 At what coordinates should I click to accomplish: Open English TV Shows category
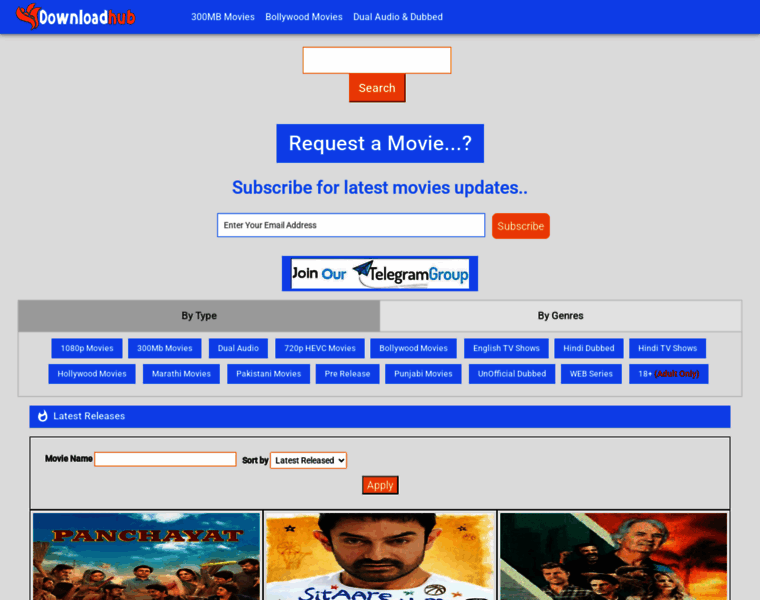(506, 348)
